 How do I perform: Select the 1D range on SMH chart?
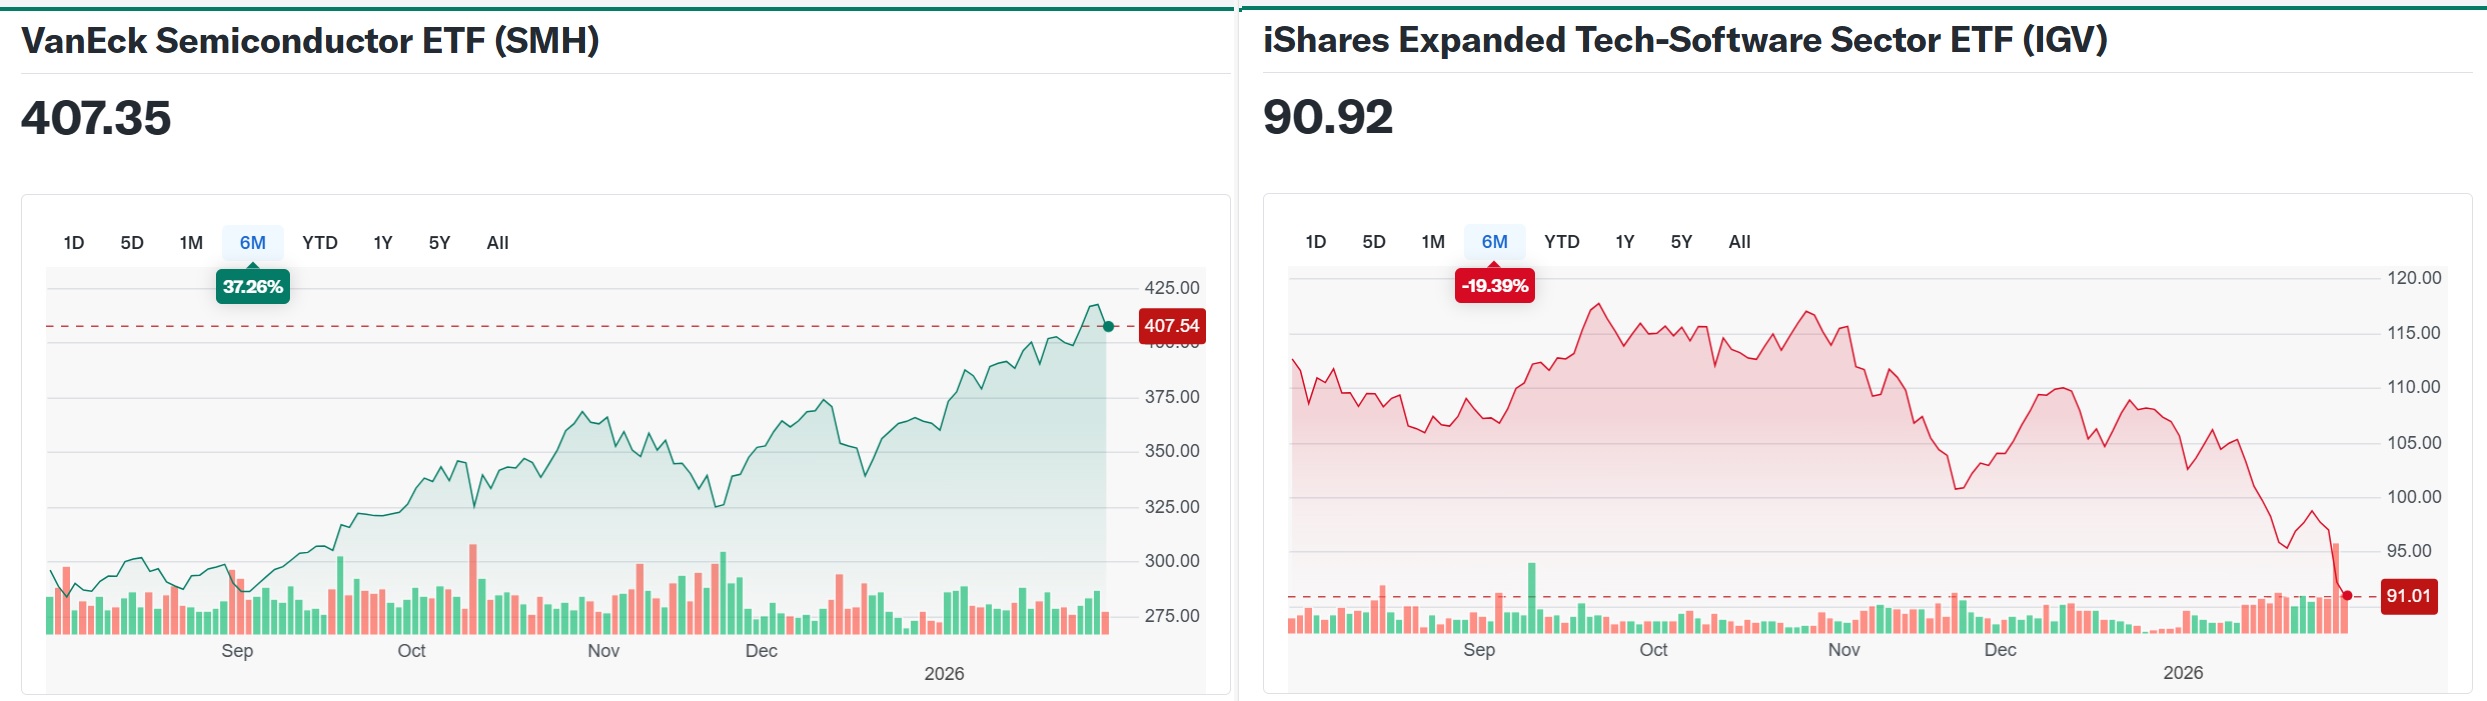[x=74, y=243]
